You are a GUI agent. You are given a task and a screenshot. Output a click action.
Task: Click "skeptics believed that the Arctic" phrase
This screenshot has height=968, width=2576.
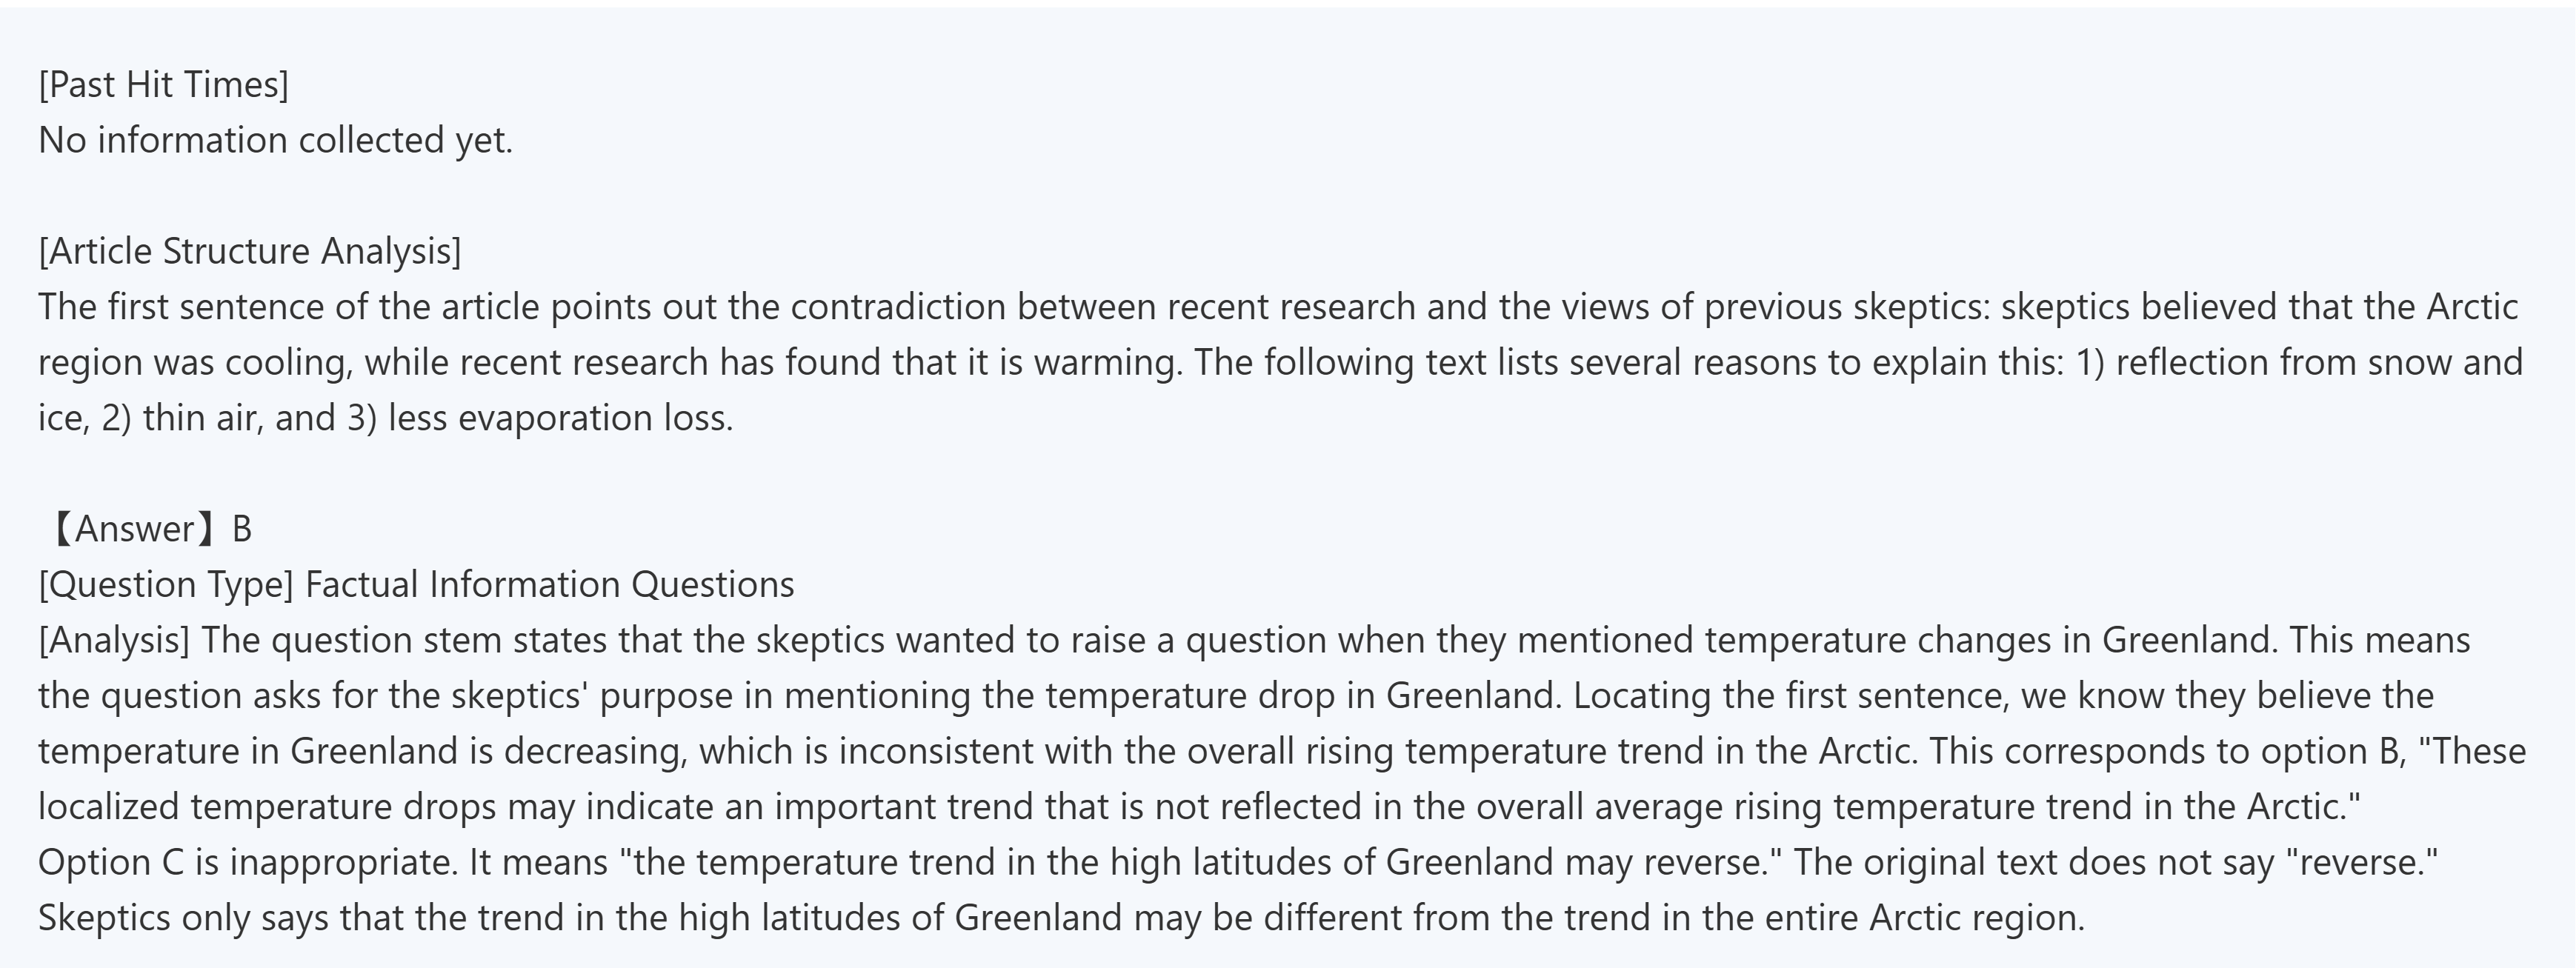point(2258,307)
